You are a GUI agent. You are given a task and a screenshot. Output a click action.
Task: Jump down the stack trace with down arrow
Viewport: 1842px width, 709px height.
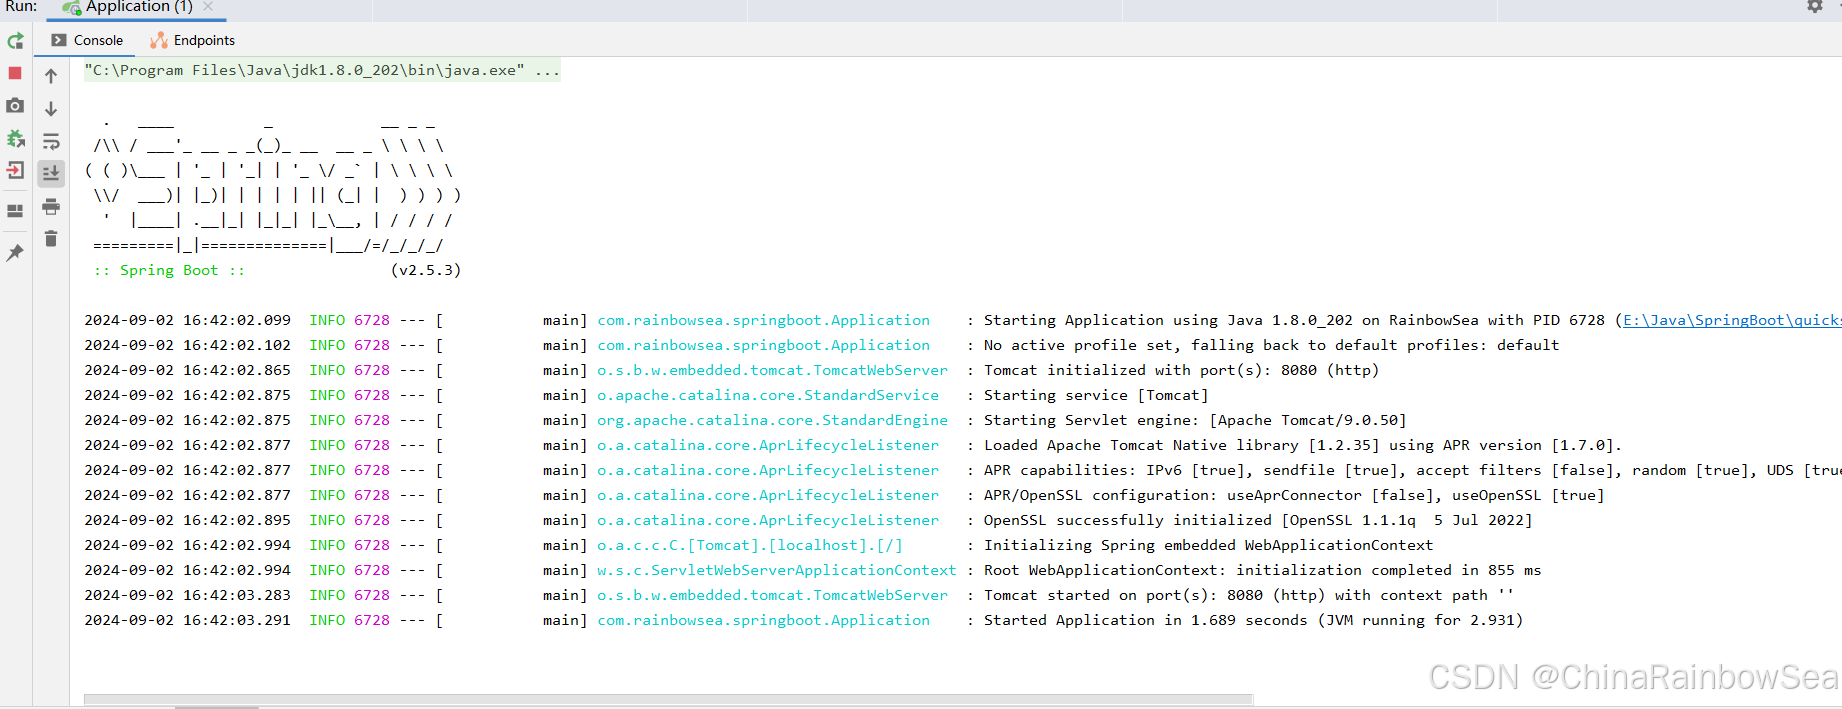click(51, 108)
